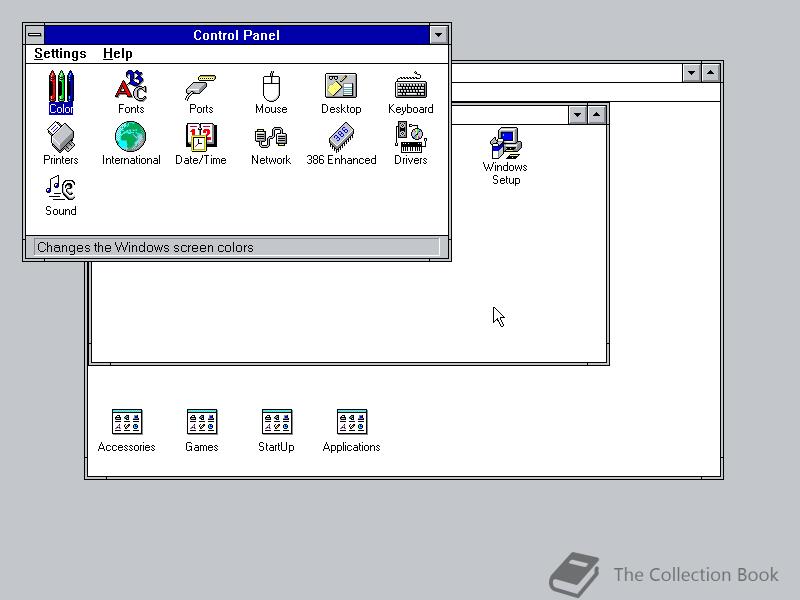
Task: Select the StartUp program group icon
Action: click(276, 430)
